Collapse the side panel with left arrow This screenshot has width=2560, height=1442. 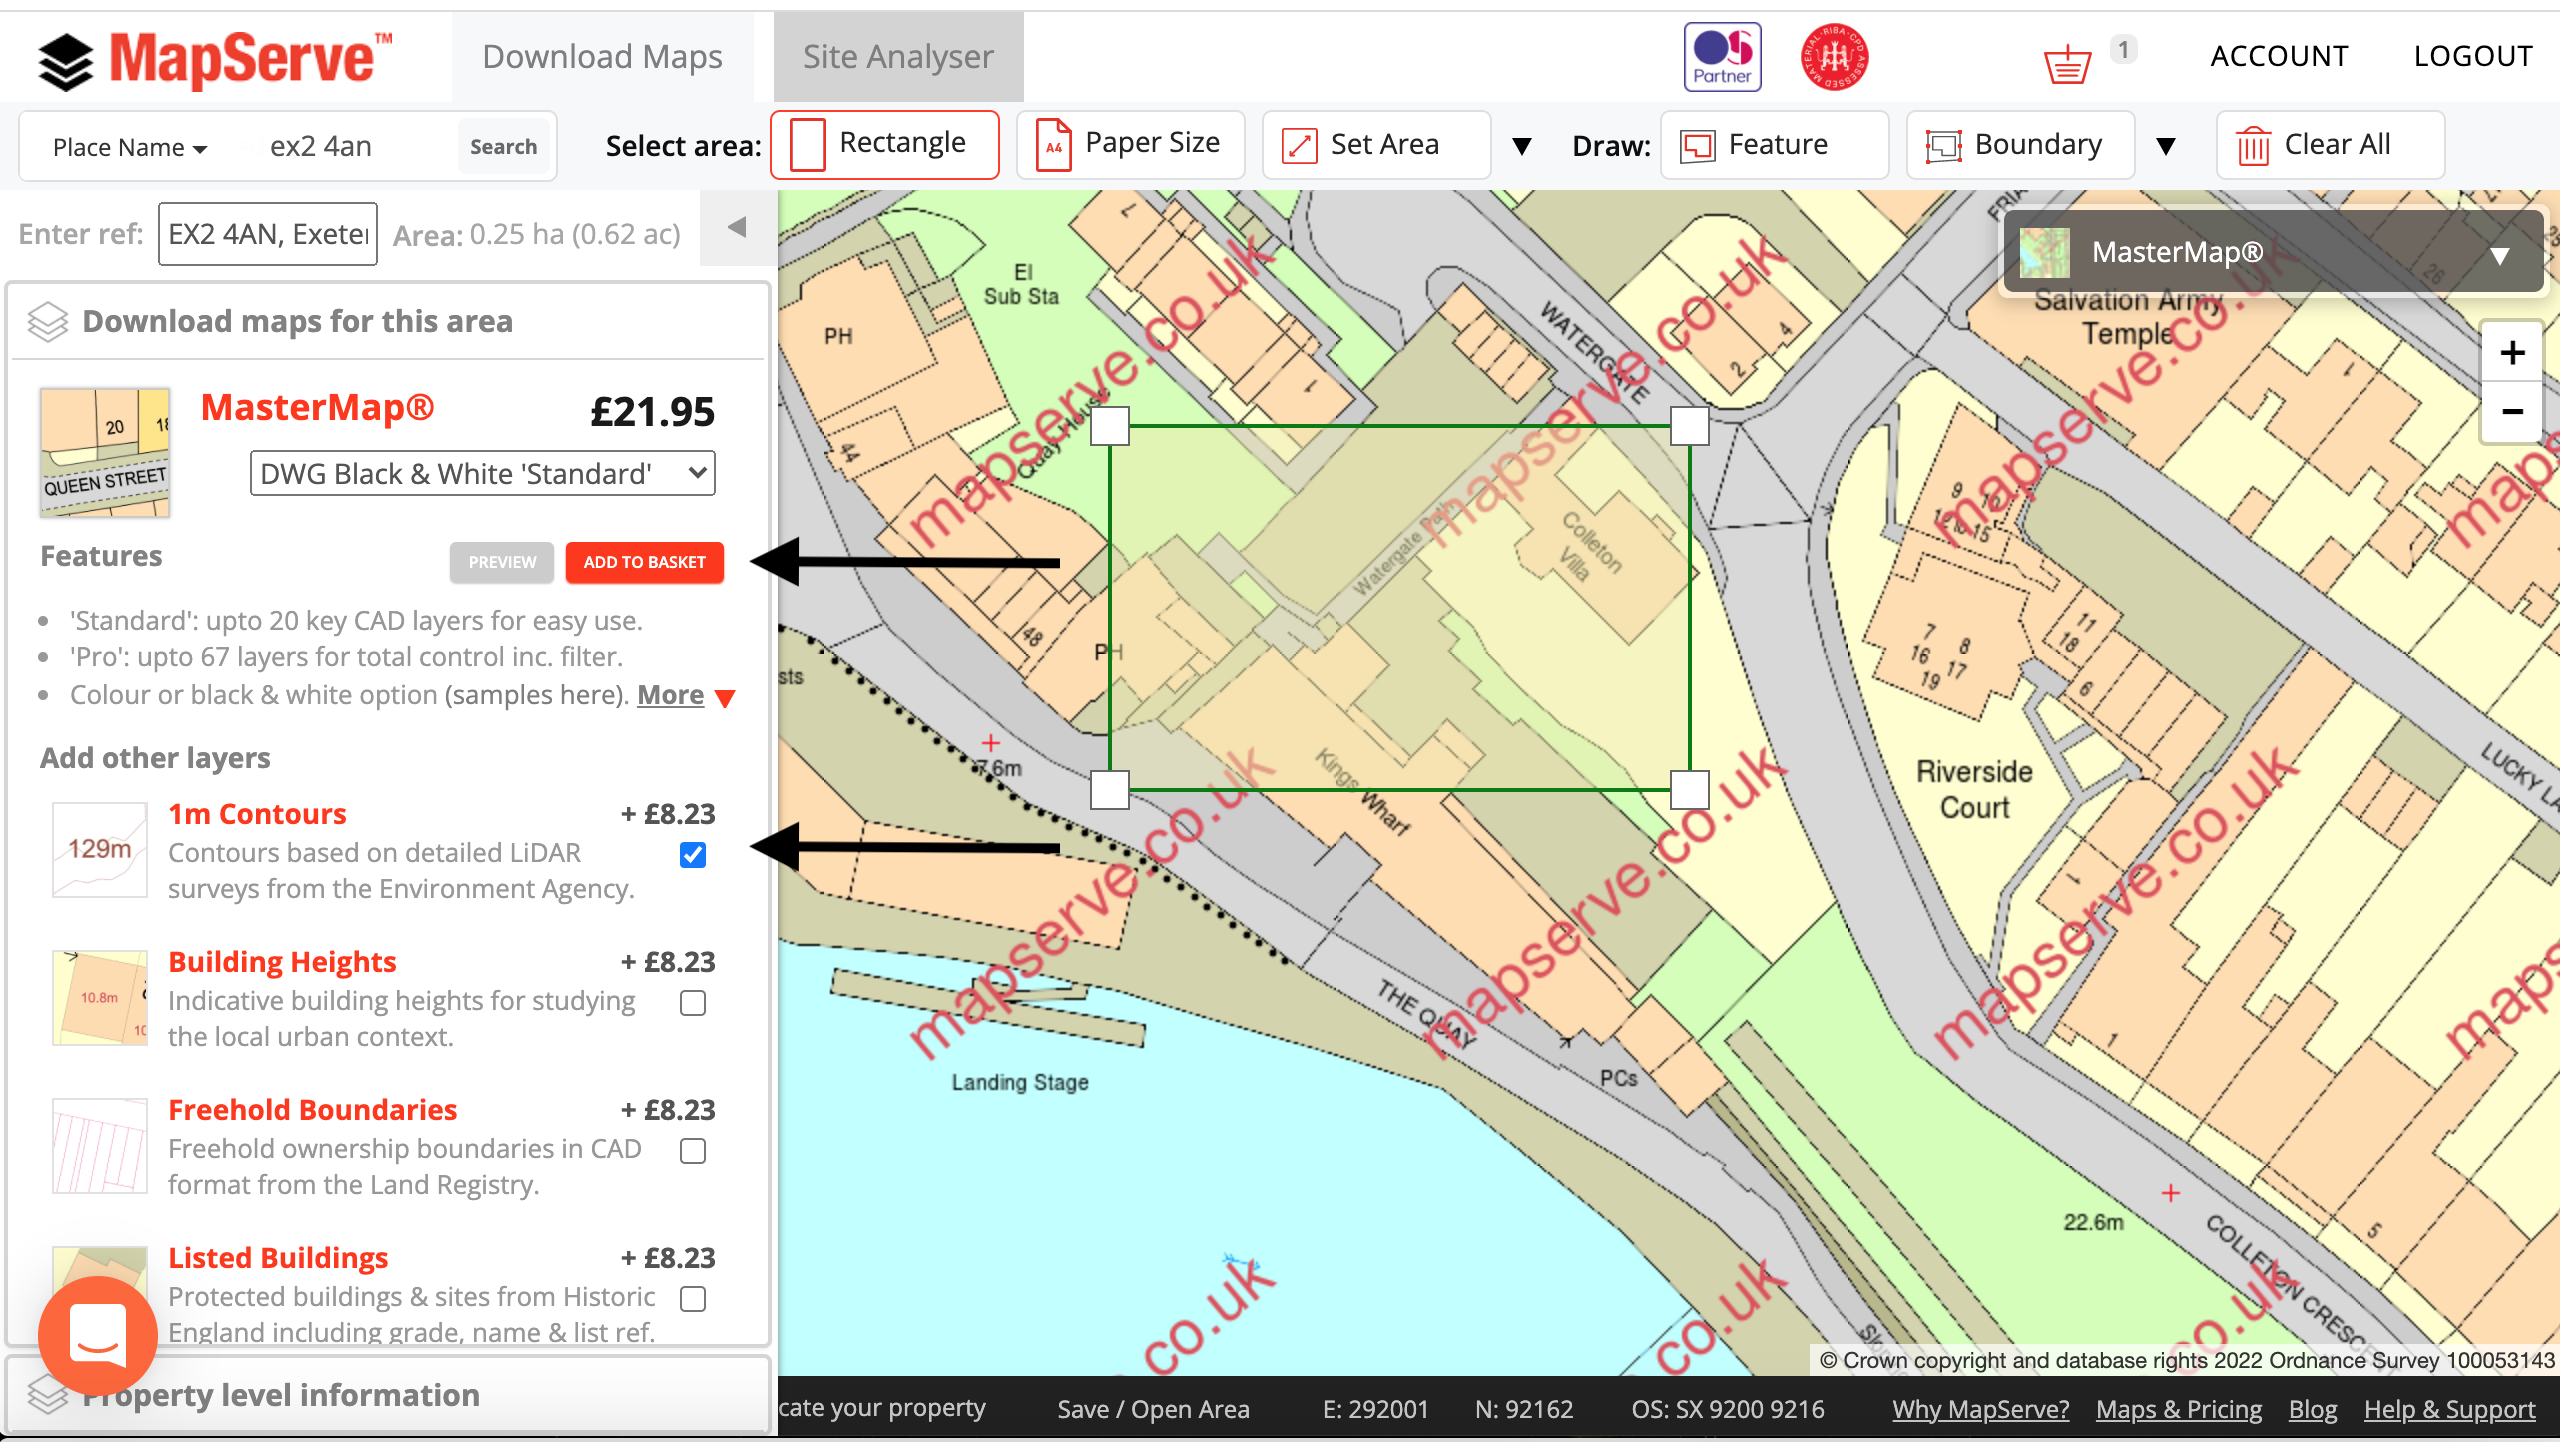tap(738, 228)
